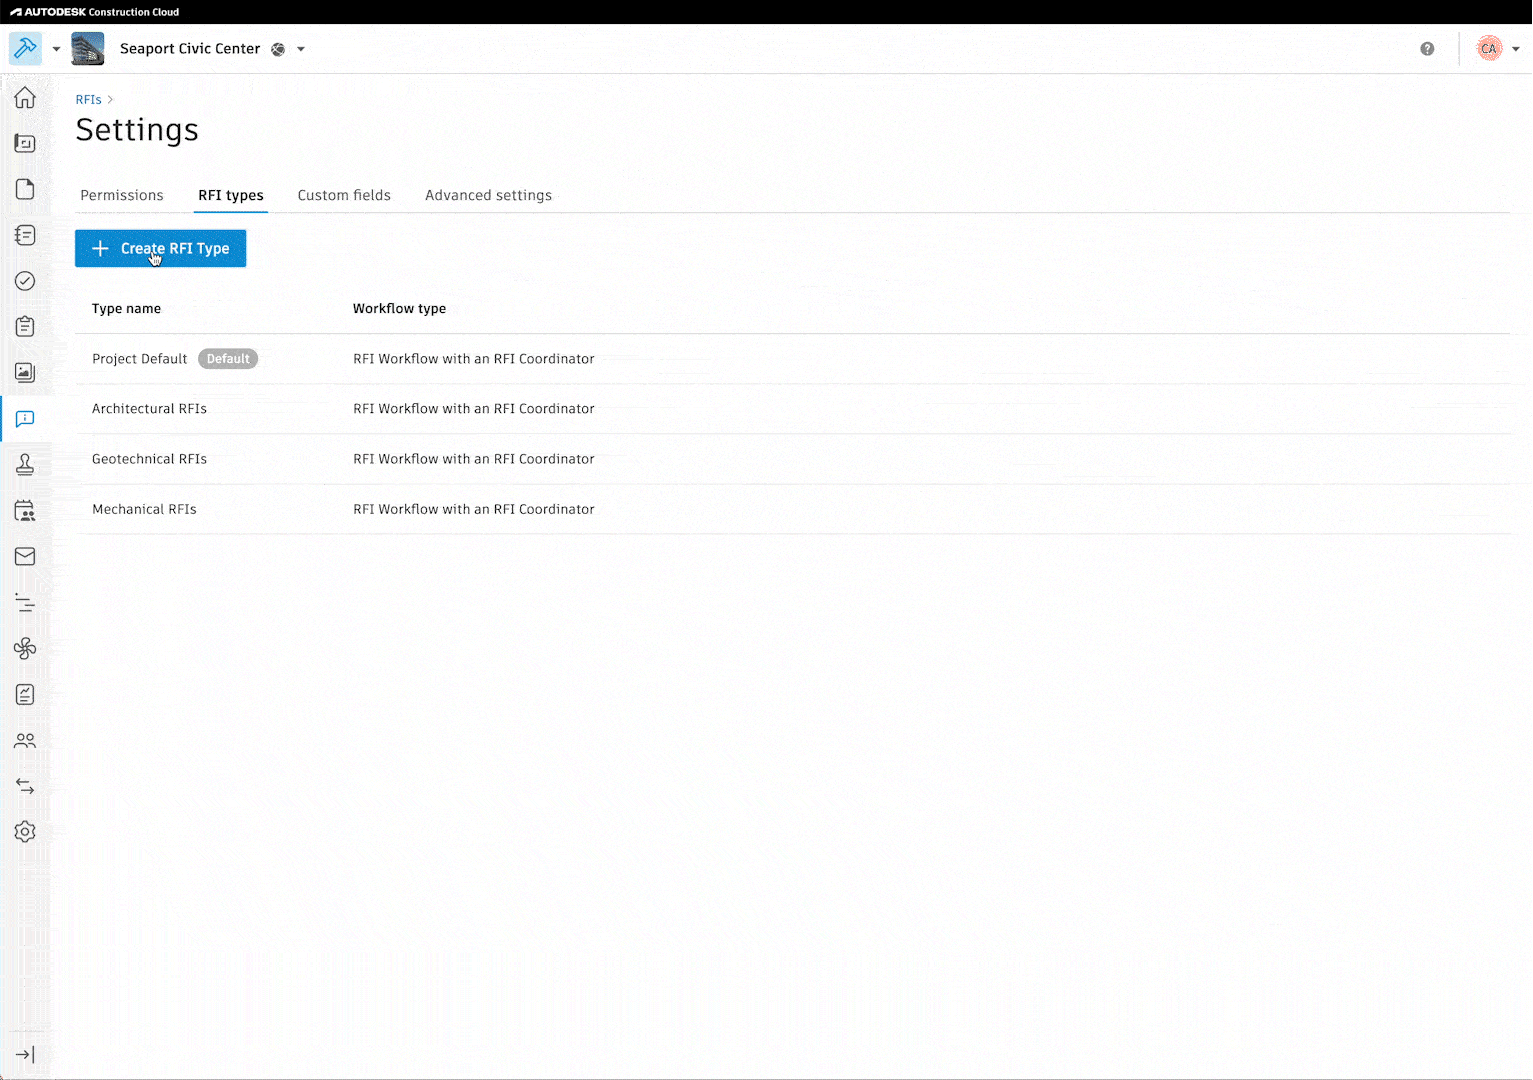Open the Home icon in sidebar
1533x1080 pixels.
pyautogui.click(x=25, y=98)
